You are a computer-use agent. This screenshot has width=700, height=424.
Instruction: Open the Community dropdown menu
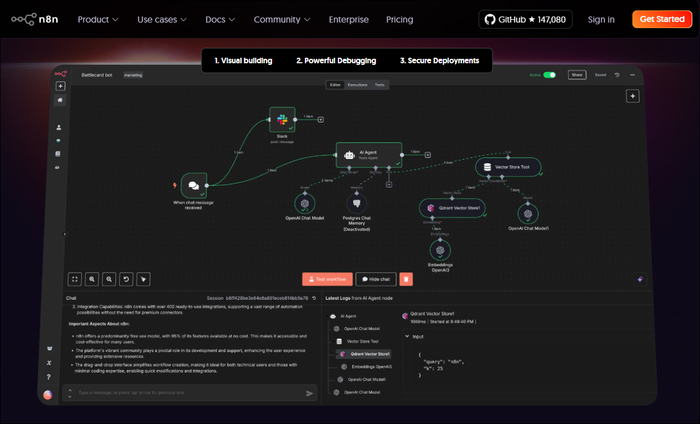(x=282, y=19)
